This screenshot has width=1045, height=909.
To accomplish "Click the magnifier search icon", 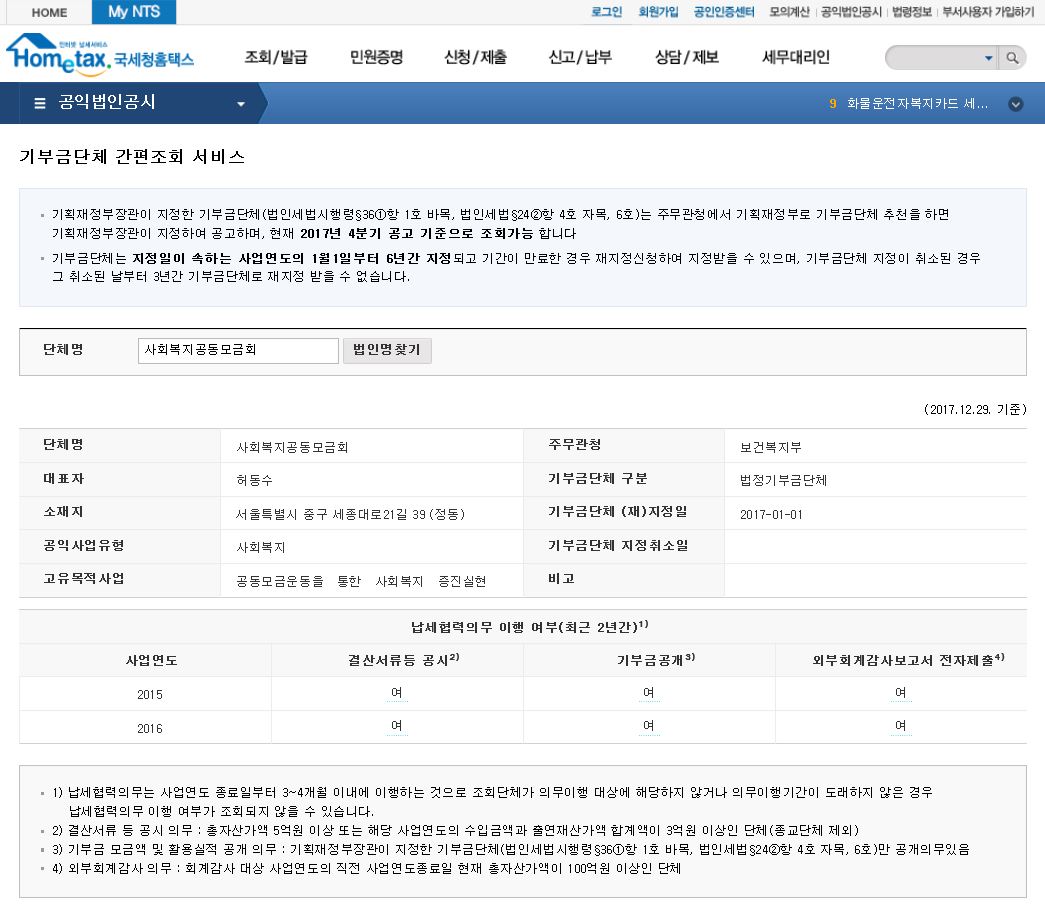I will pos(1012,58).
